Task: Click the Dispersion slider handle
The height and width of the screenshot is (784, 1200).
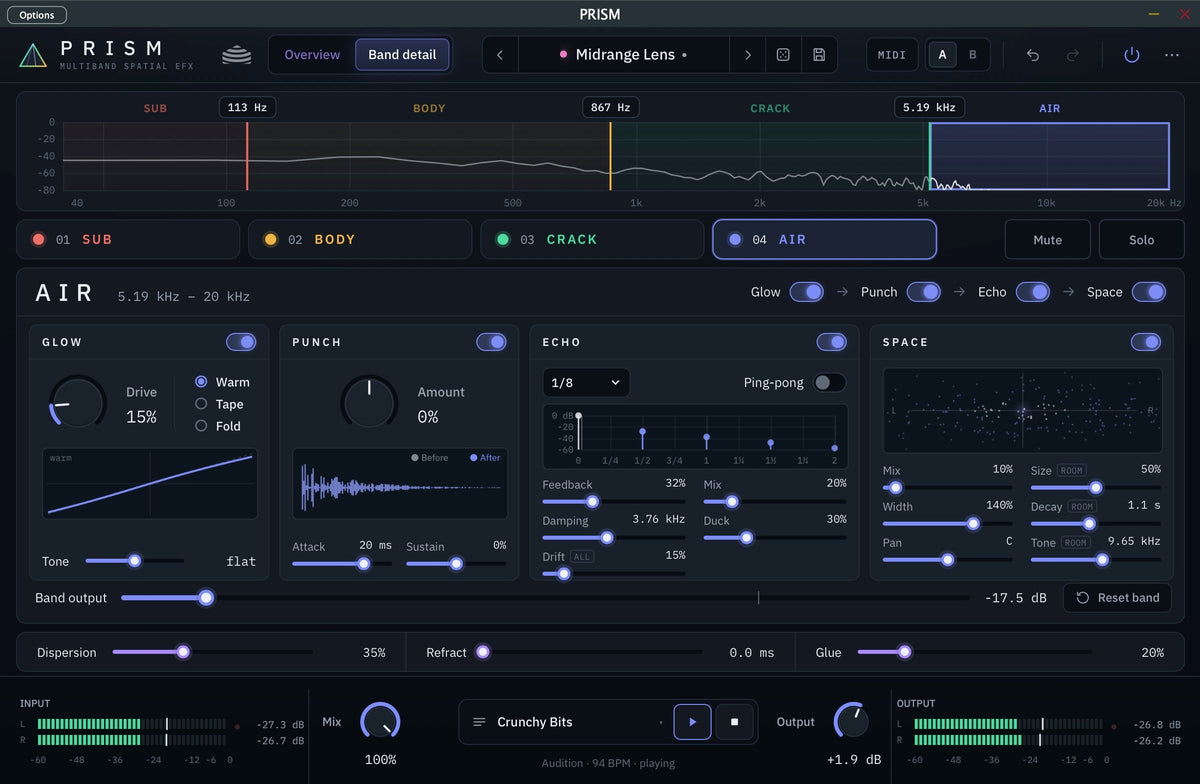Action: [183, 652]
